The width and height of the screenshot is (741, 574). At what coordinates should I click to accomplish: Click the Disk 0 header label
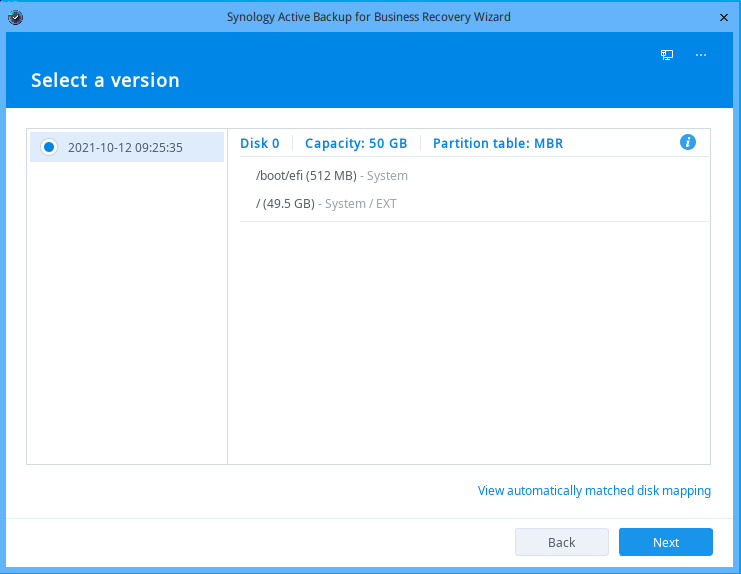click(x=259, y=143)
